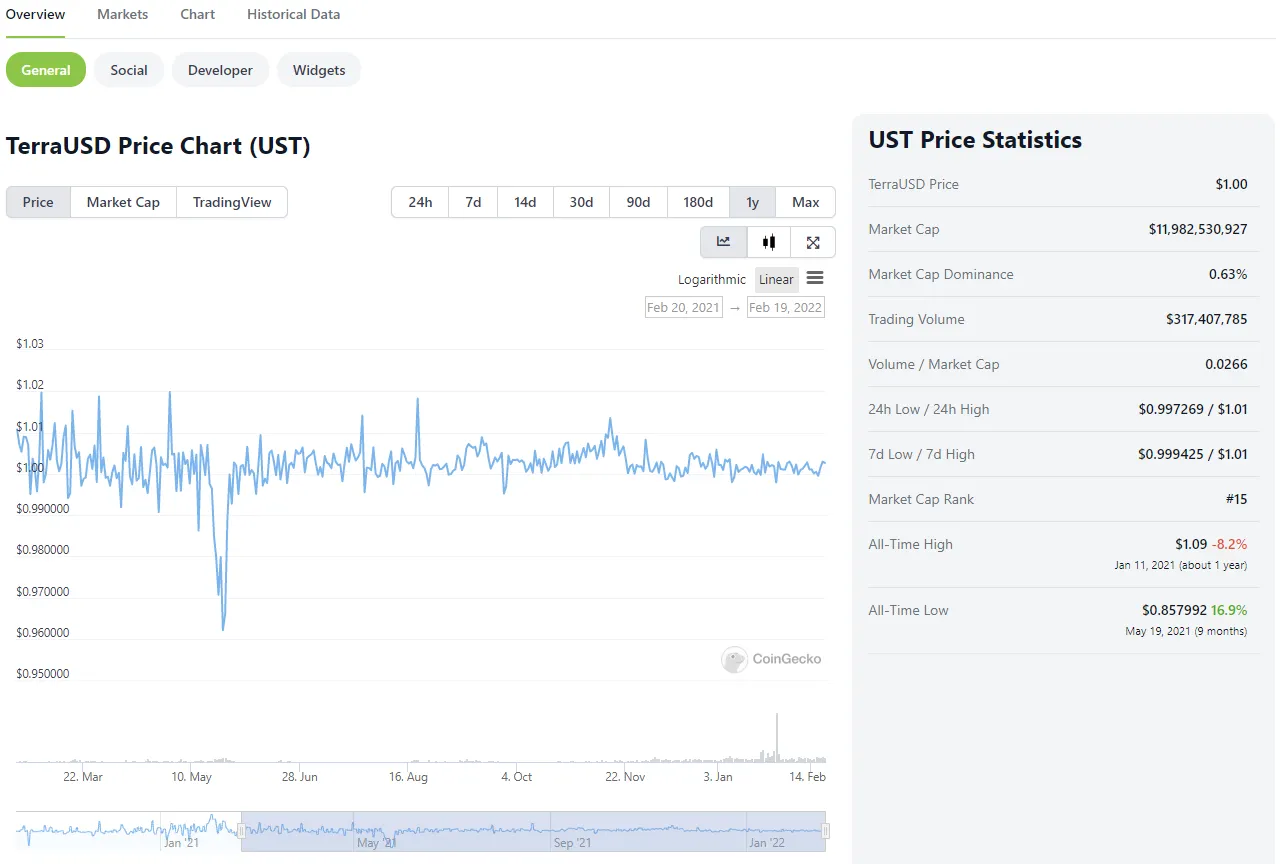Edit the Feb 19, 2022 end date
Screen dimensions: 1282x864
(786, 307)
